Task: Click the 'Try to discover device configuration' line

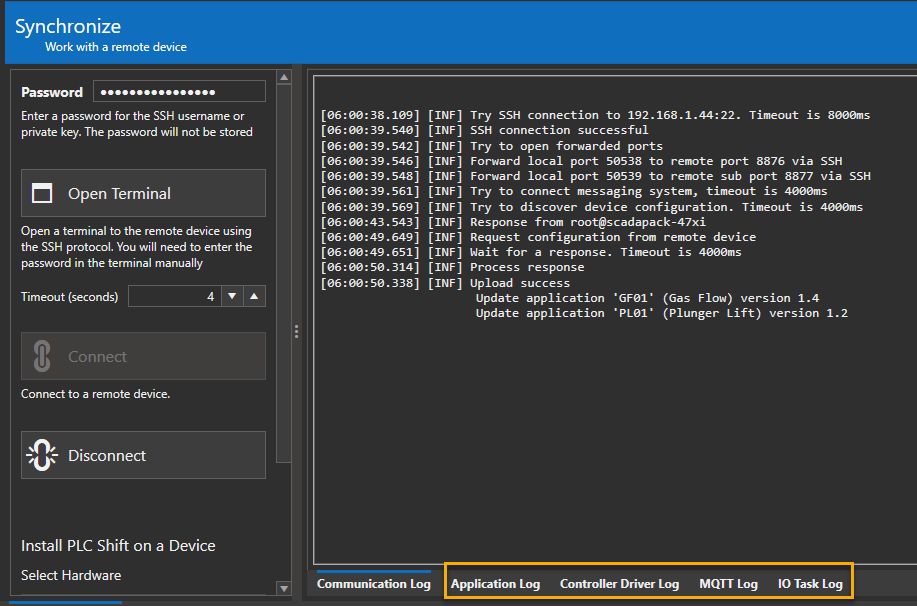Action: (592, 207)
